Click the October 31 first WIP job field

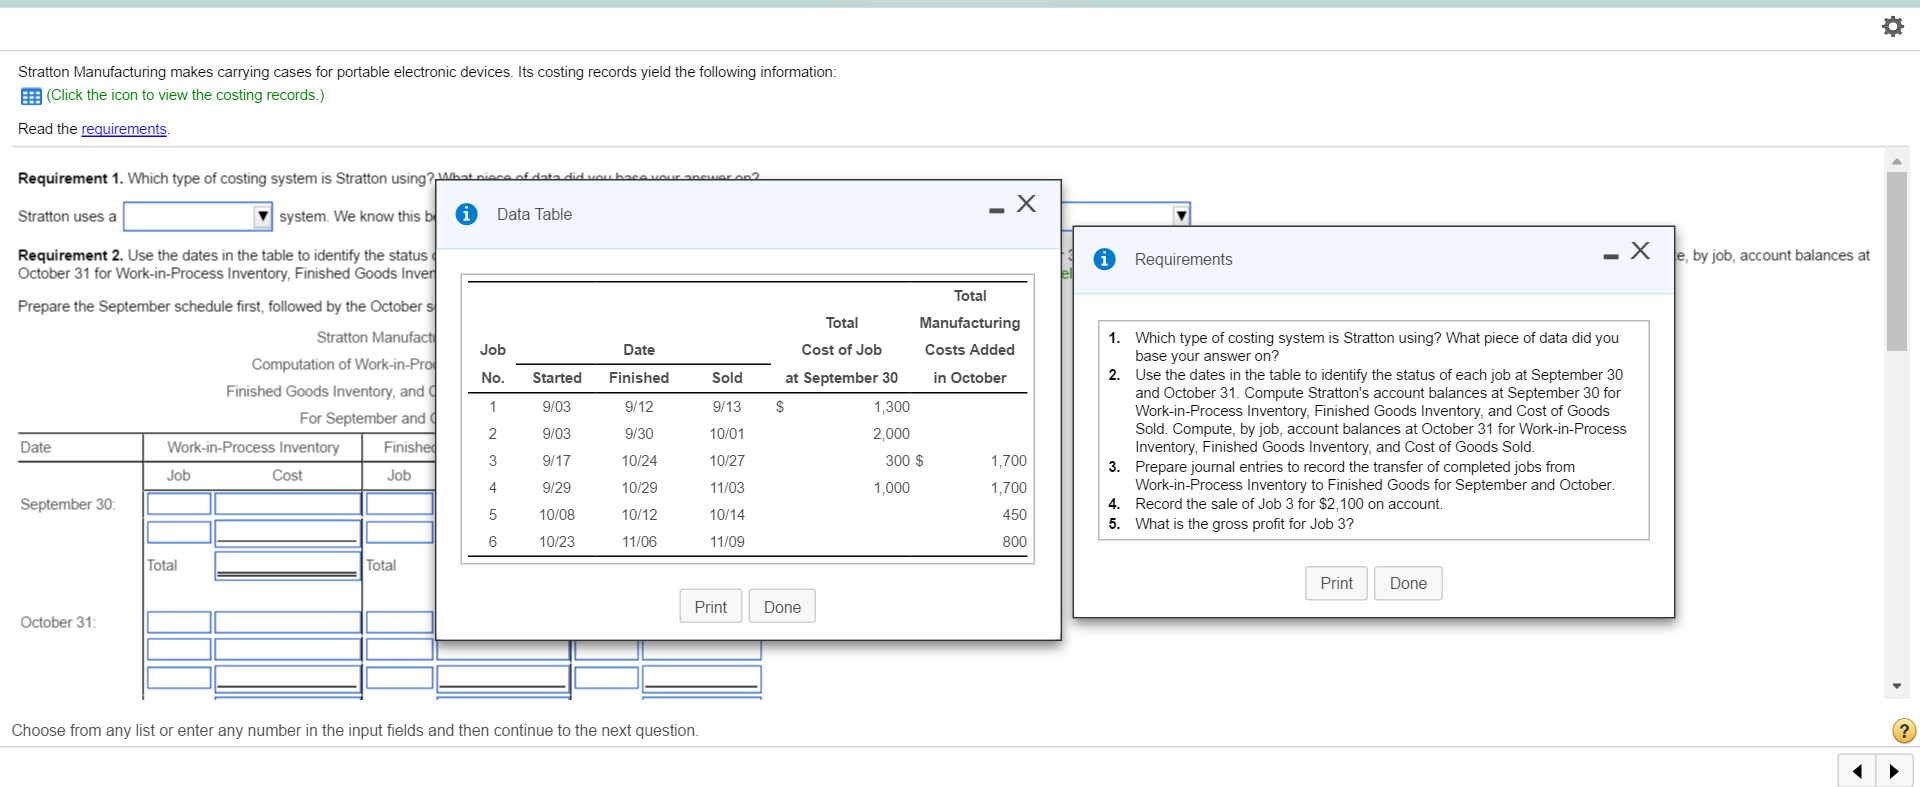[x=179, y=622]
